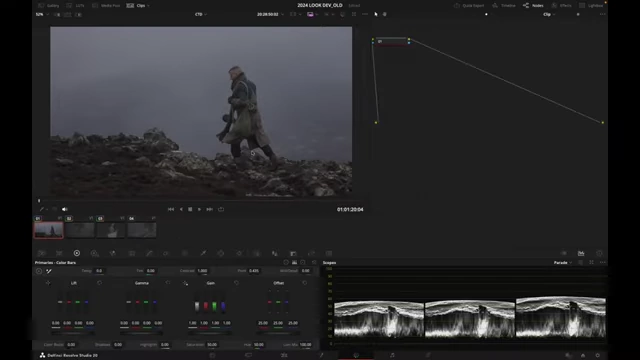Open the viewer zoom 52% dropdown
Screen dimensions: 640x360
(x=42, y=14)
